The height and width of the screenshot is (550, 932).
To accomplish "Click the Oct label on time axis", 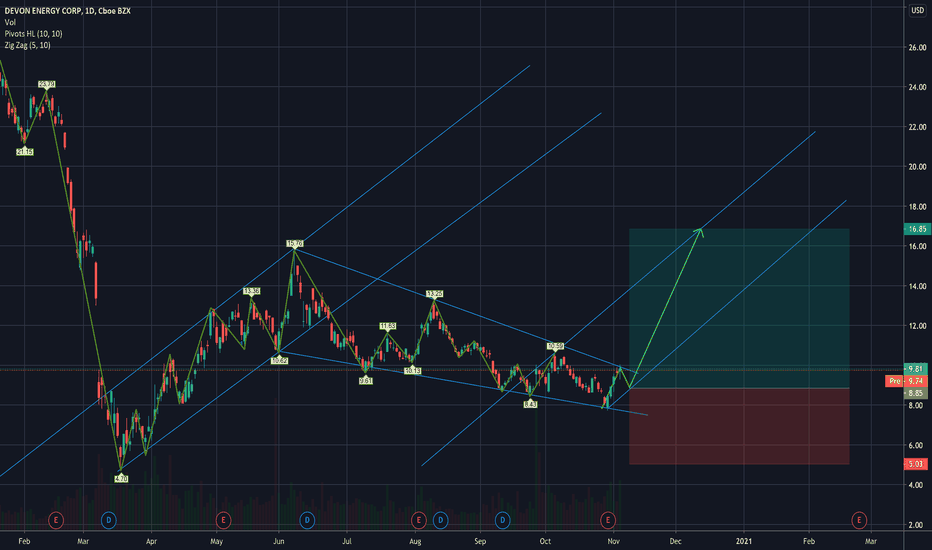I will (545, 541).
